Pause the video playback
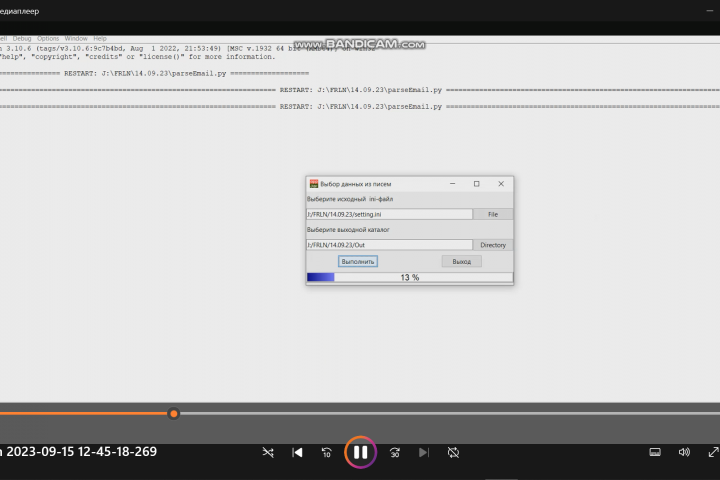The height and width of the screenshot is (480, 720). click(360, 452)
